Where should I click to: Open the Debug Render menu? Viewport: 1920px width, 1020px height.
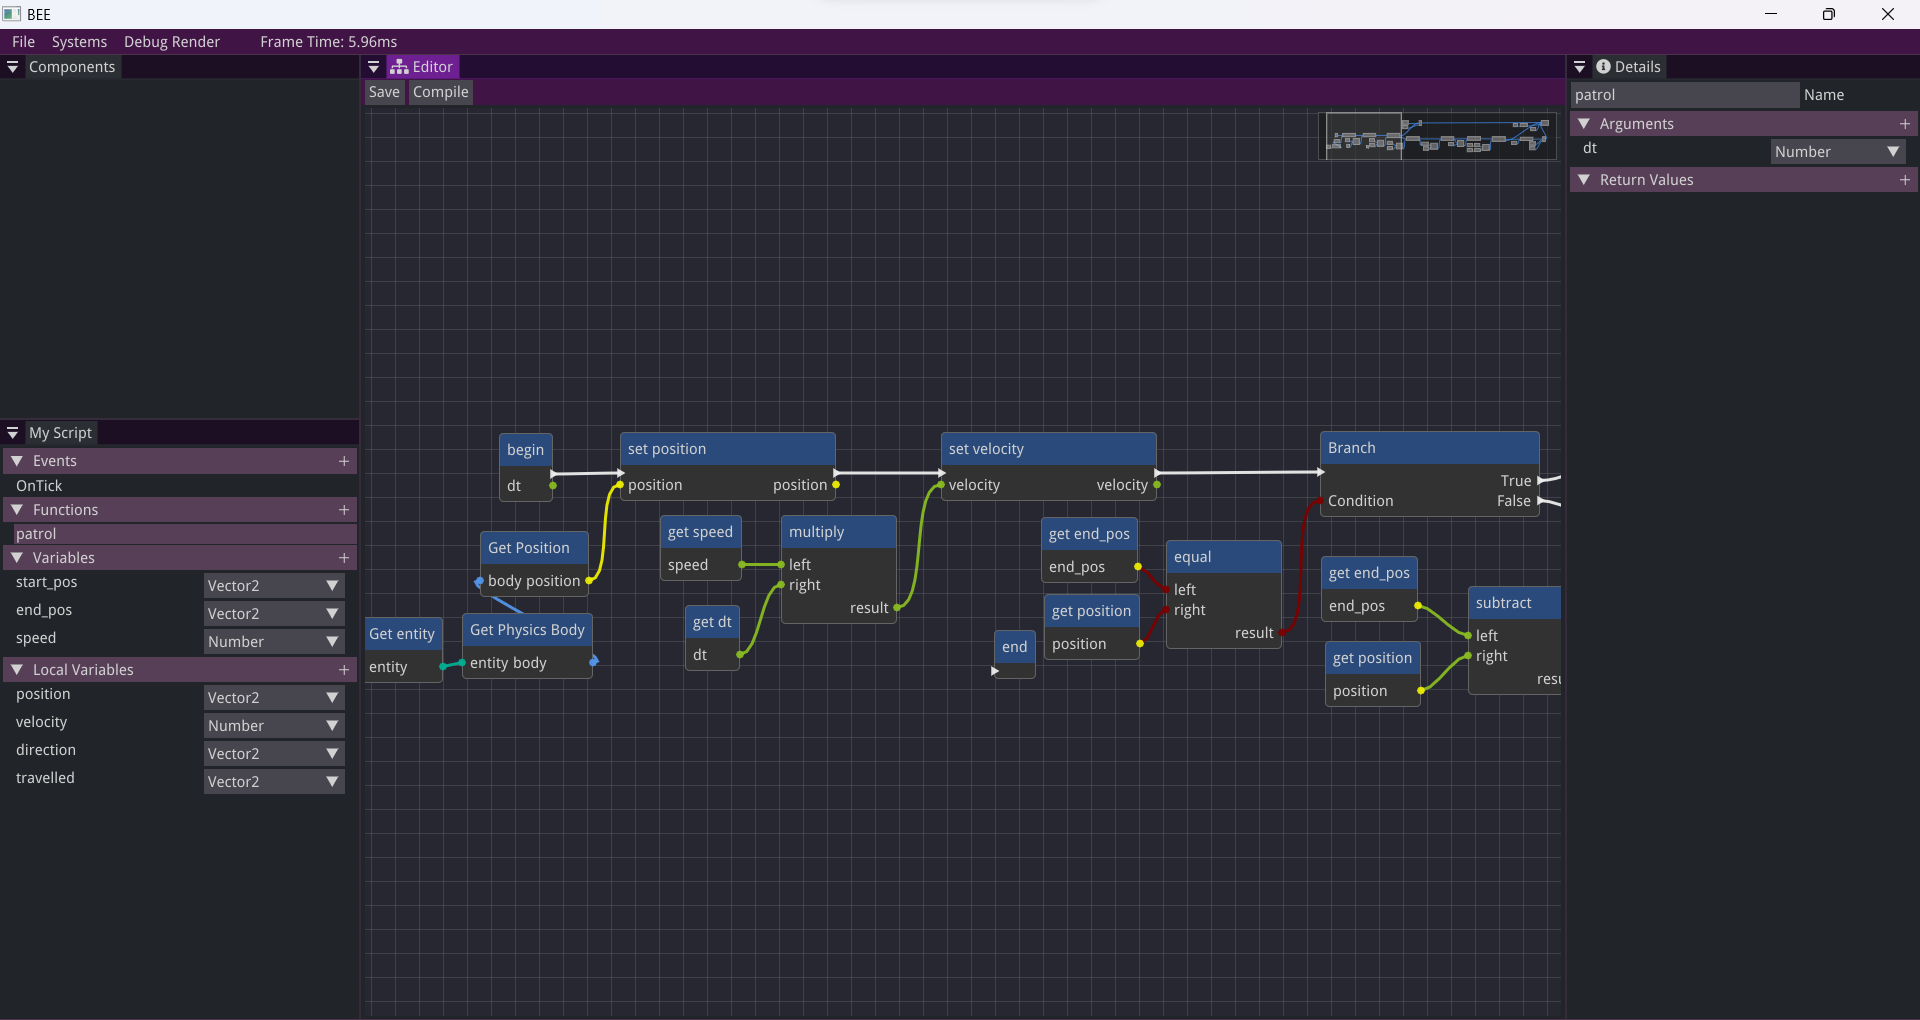[x=172, y=42]
